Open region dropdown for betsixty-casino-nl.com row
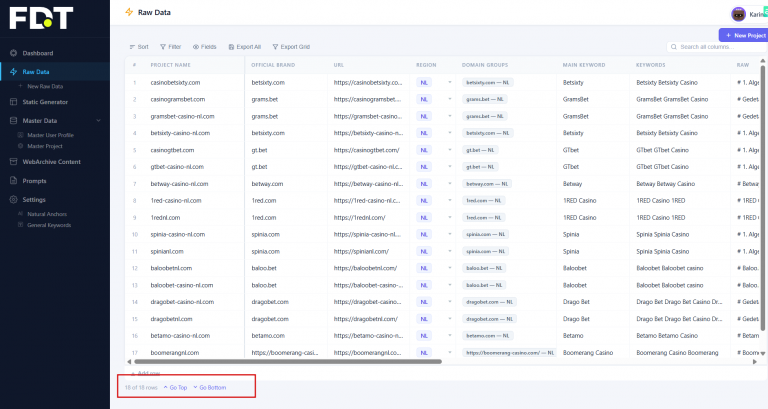The image size is (768, 409). 450,133
